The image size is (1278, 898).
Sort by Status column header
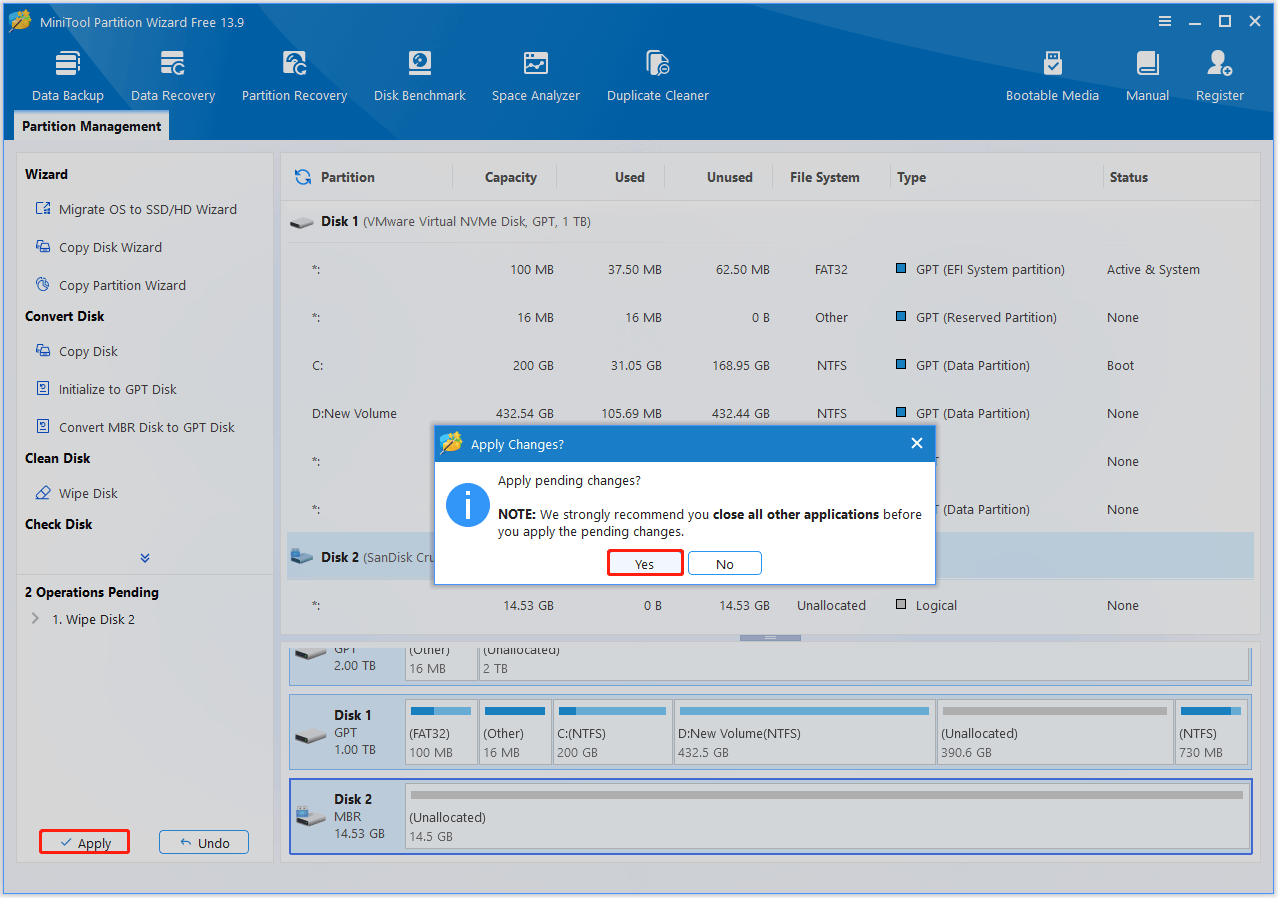1128,177
